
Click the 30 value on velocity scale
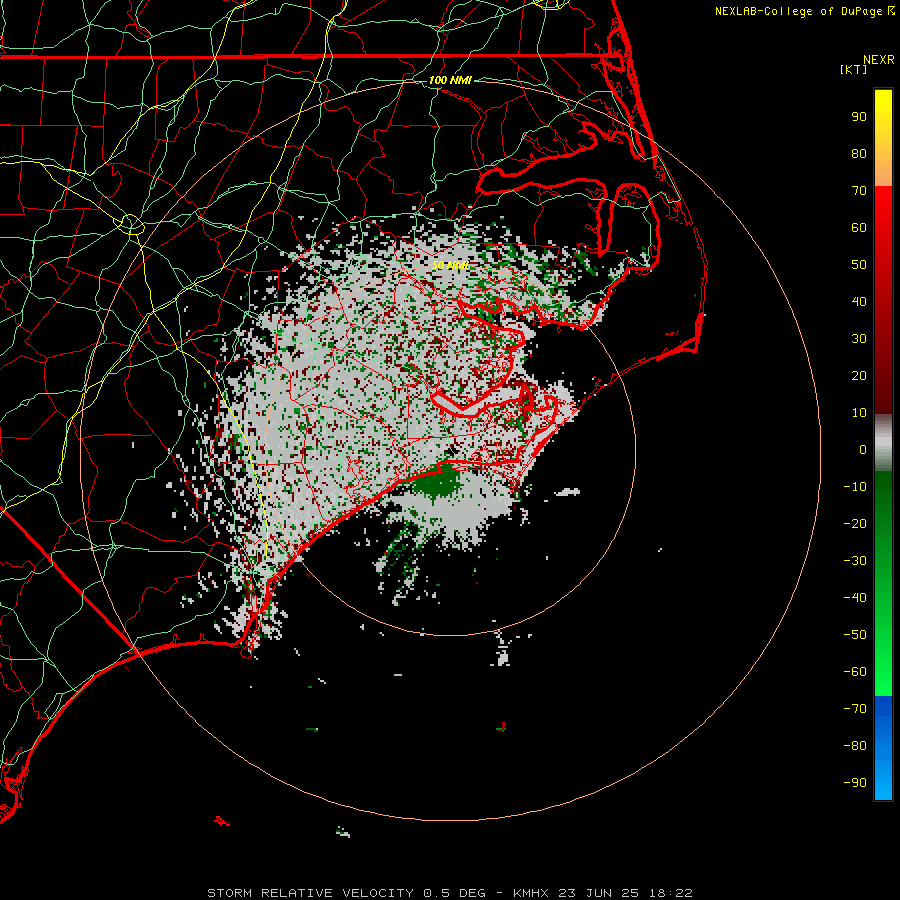coord(859,339)
